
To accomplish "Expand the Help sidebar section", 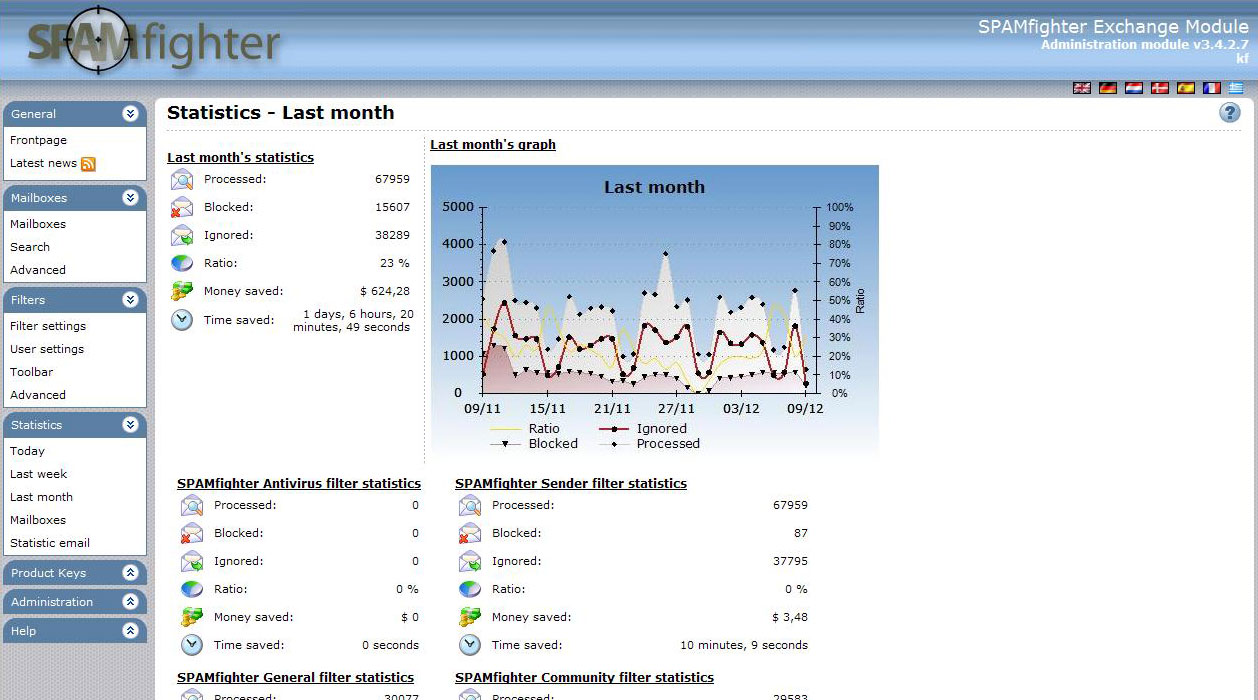I will click(x=130, y=631).
